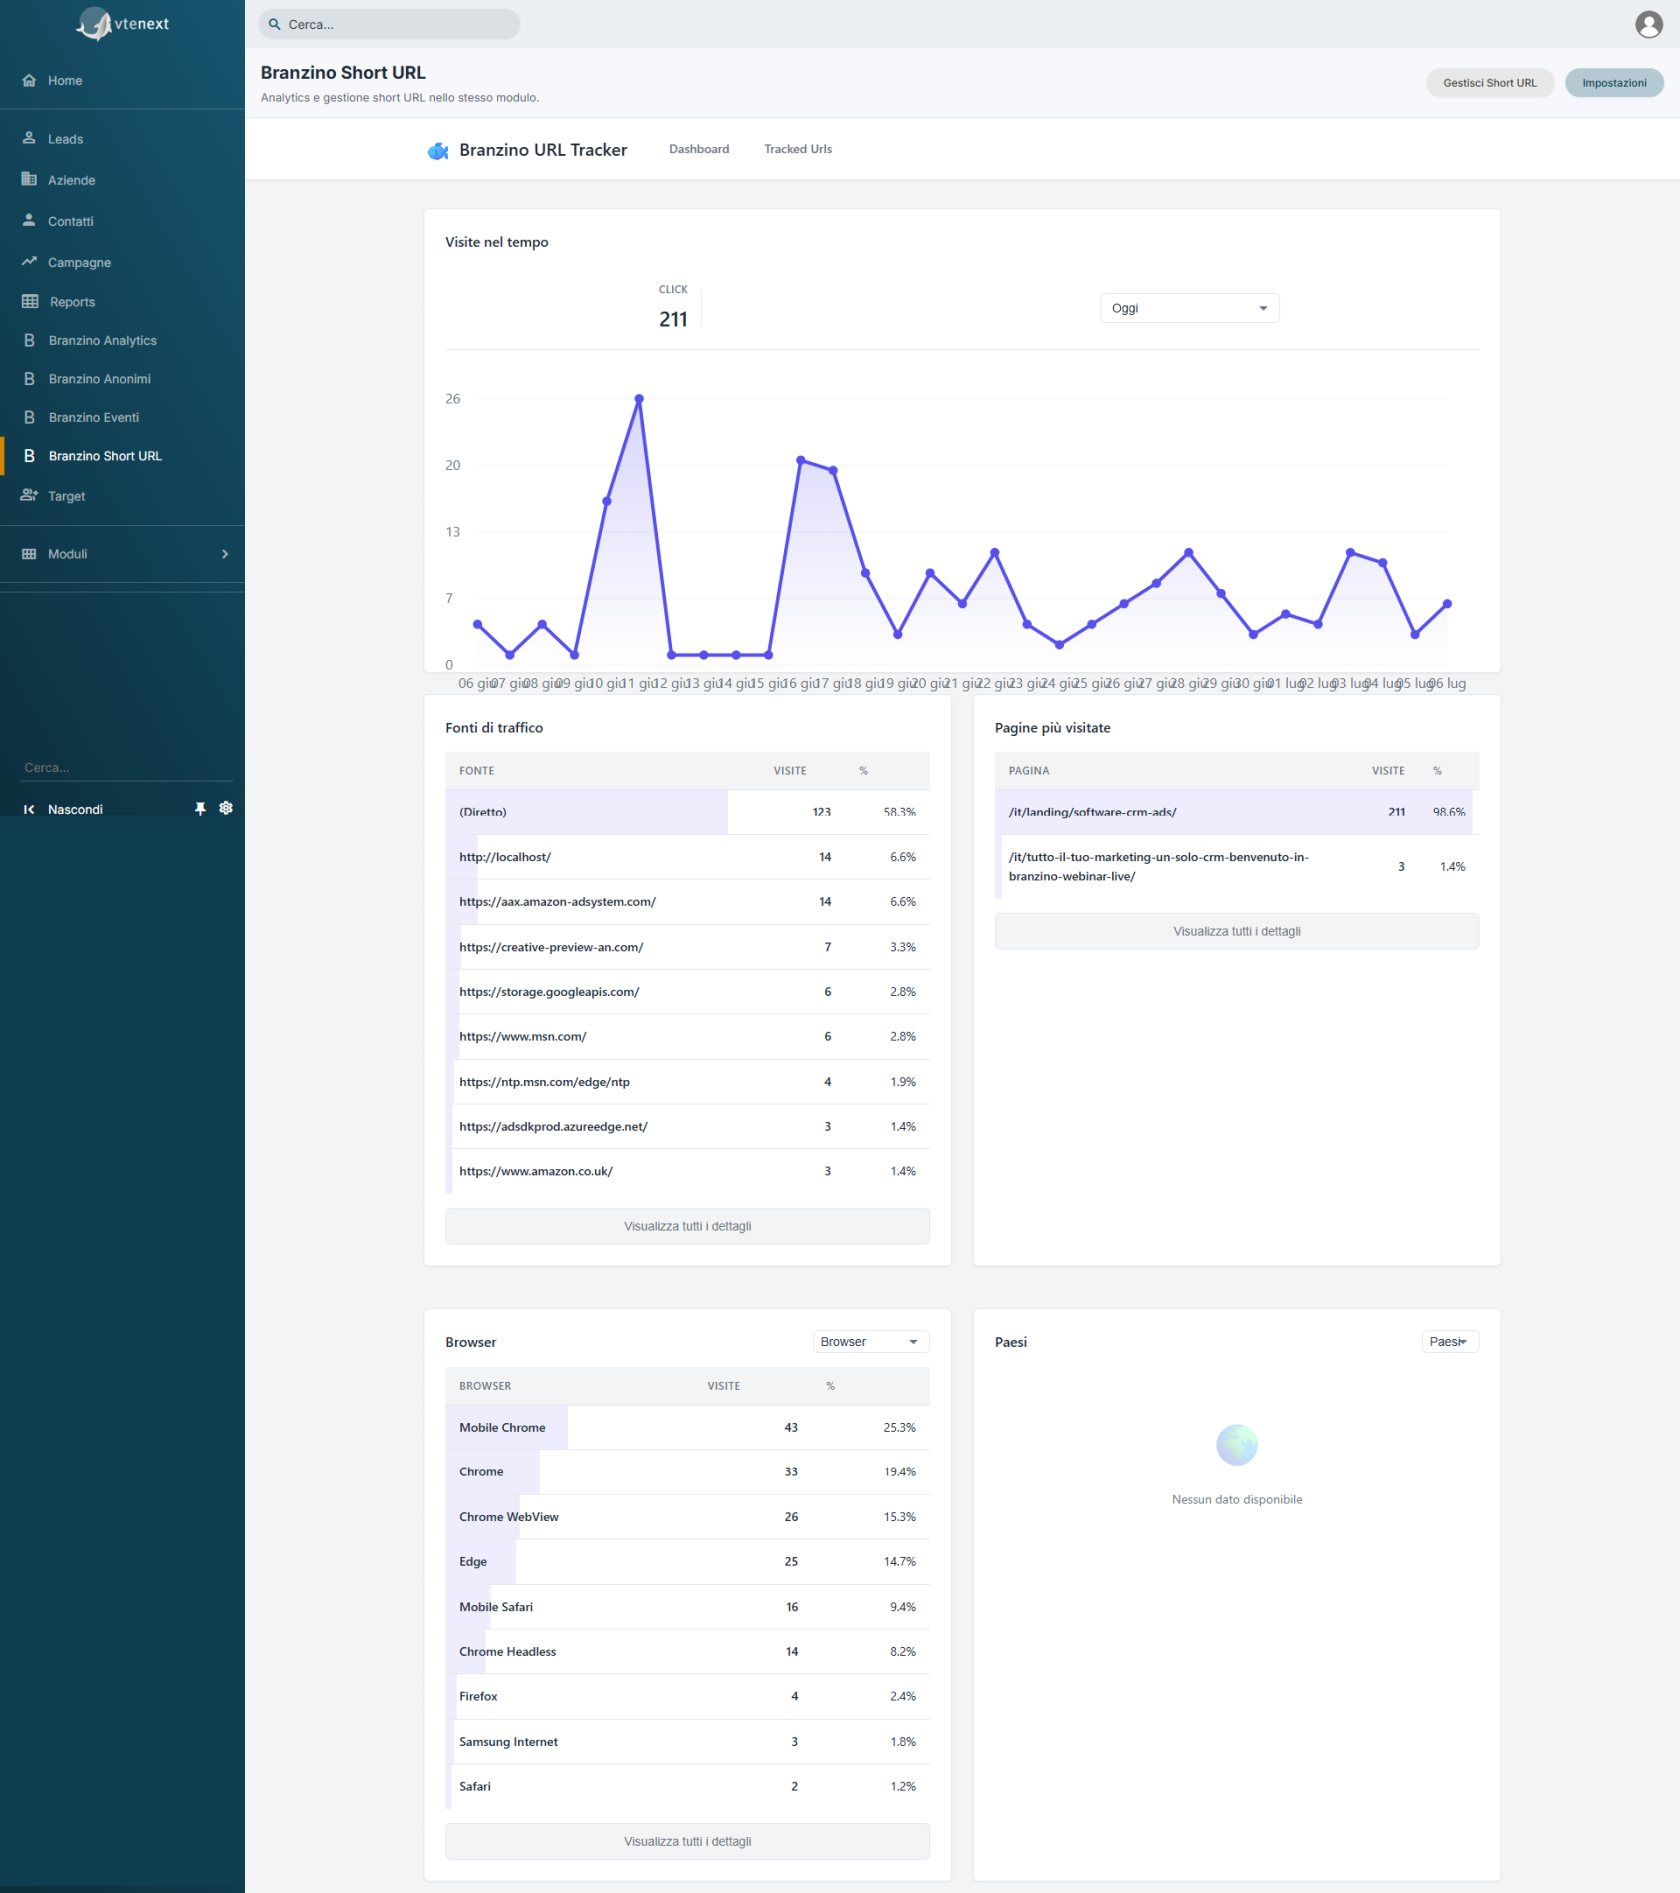Click the Target group icon

click(x=29, y=495)
